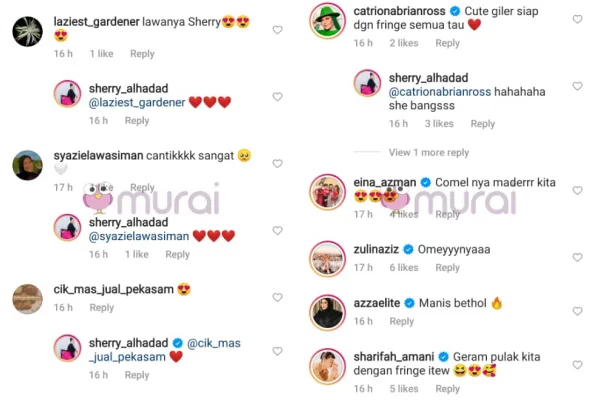
Task: Reply to zulinaziz's comment
Action: click(447, 268)
